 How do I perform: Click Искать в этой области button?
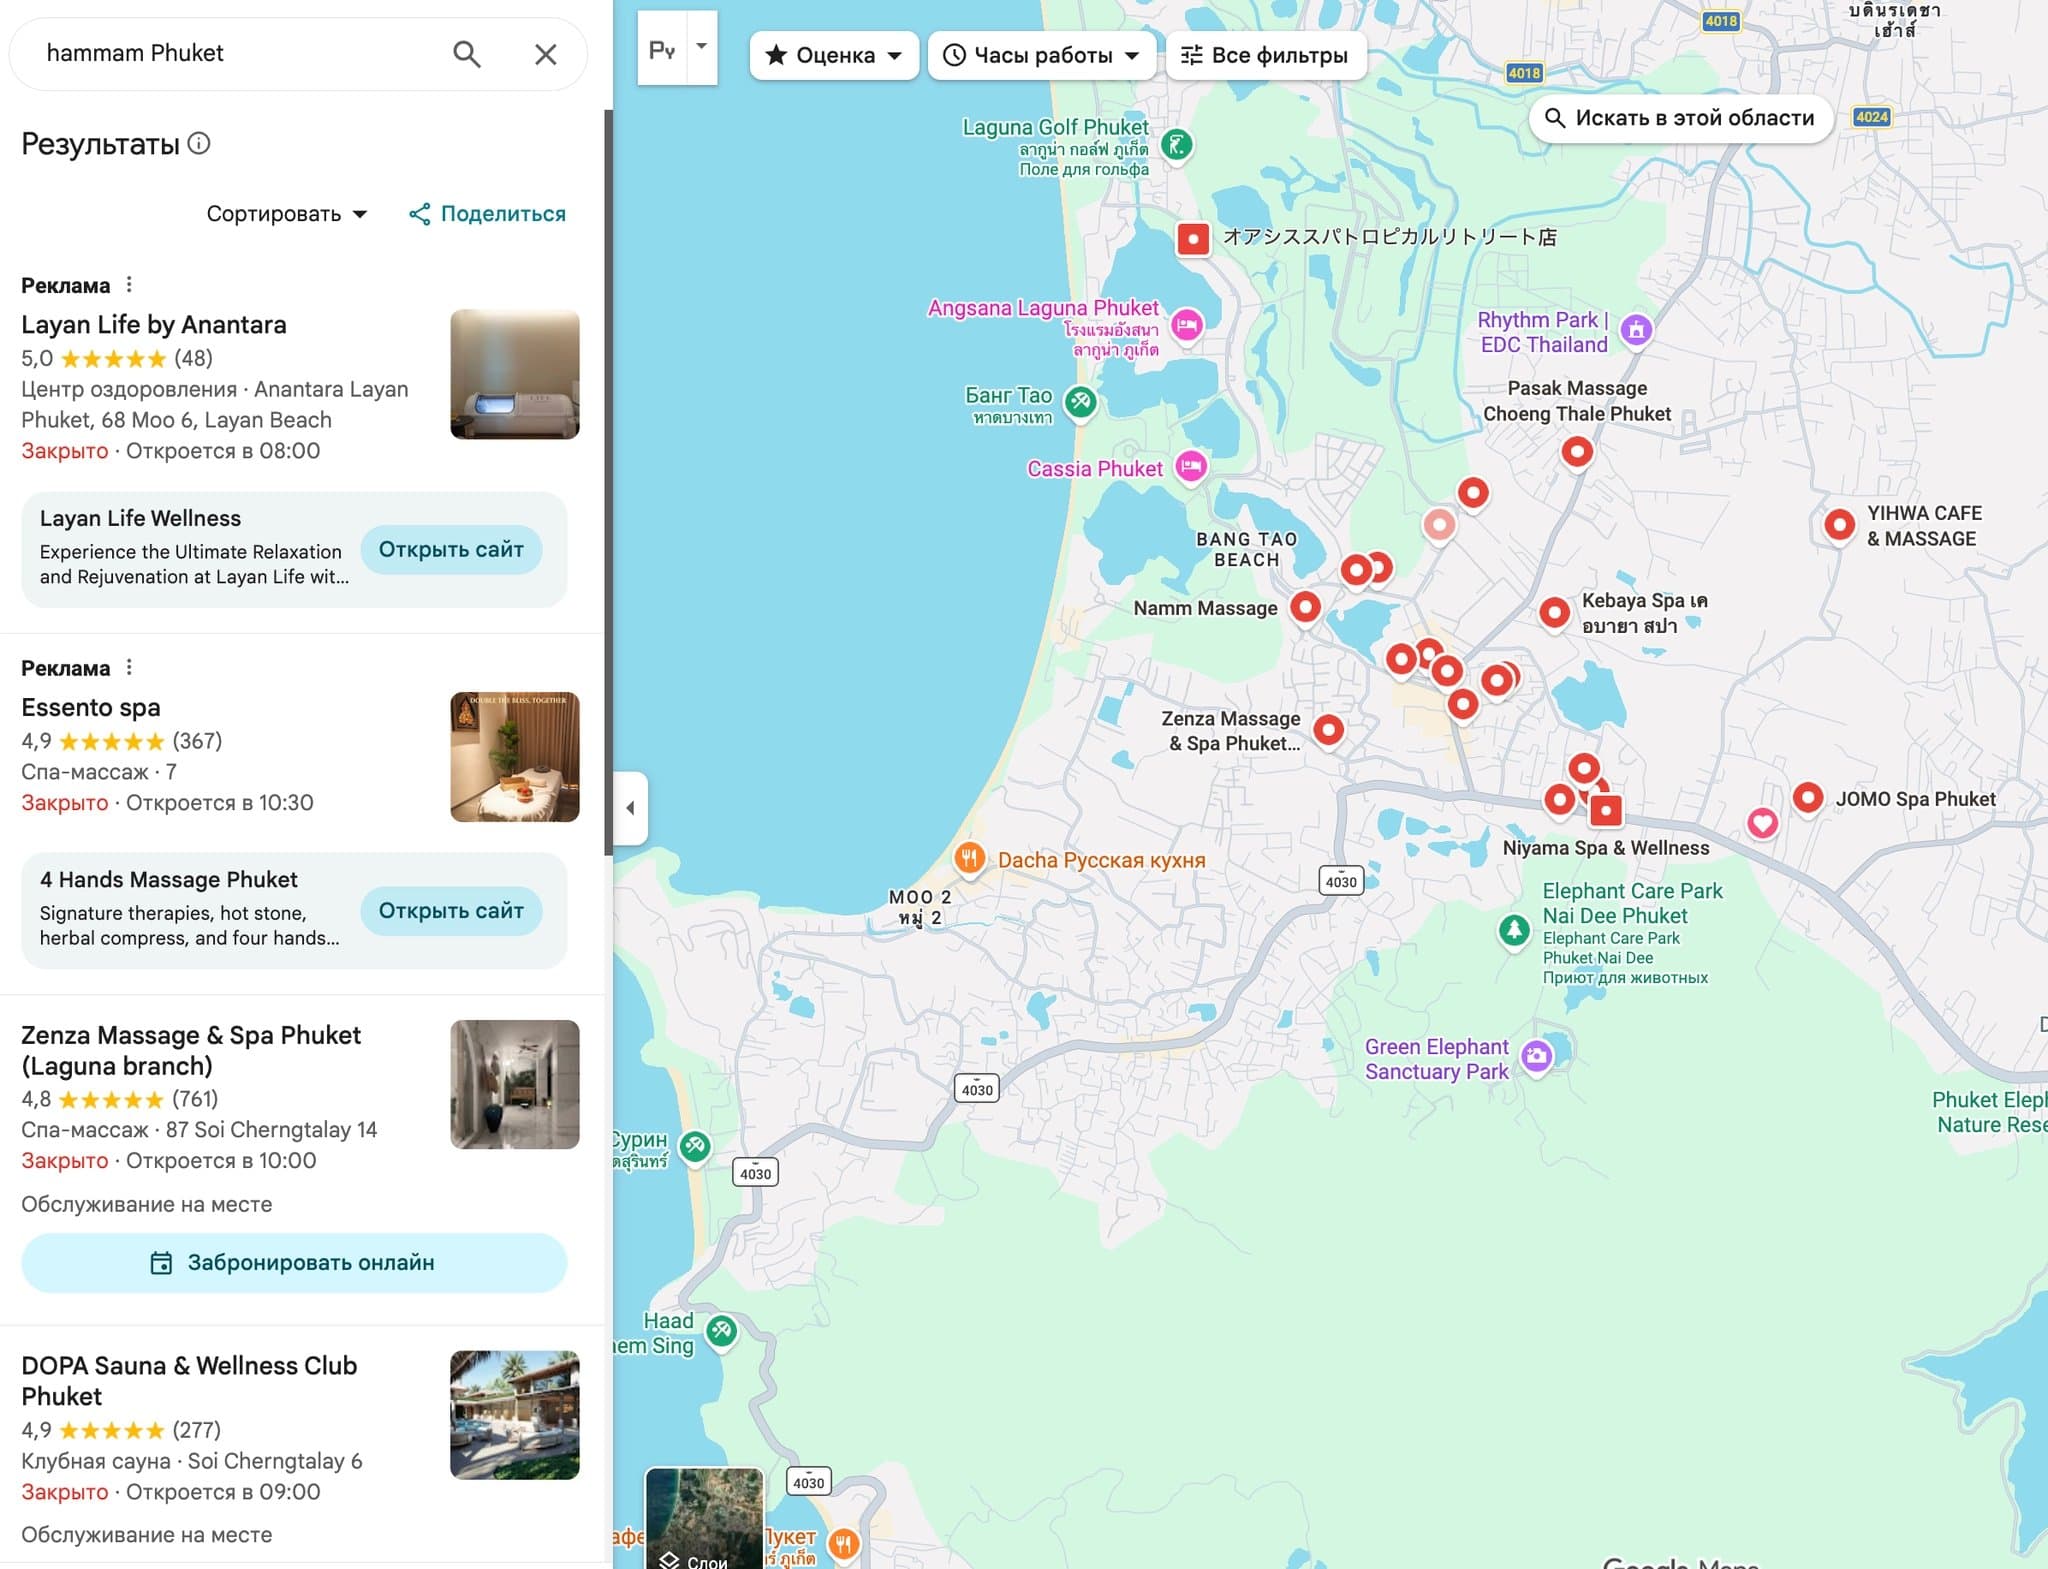point(1680,118)
